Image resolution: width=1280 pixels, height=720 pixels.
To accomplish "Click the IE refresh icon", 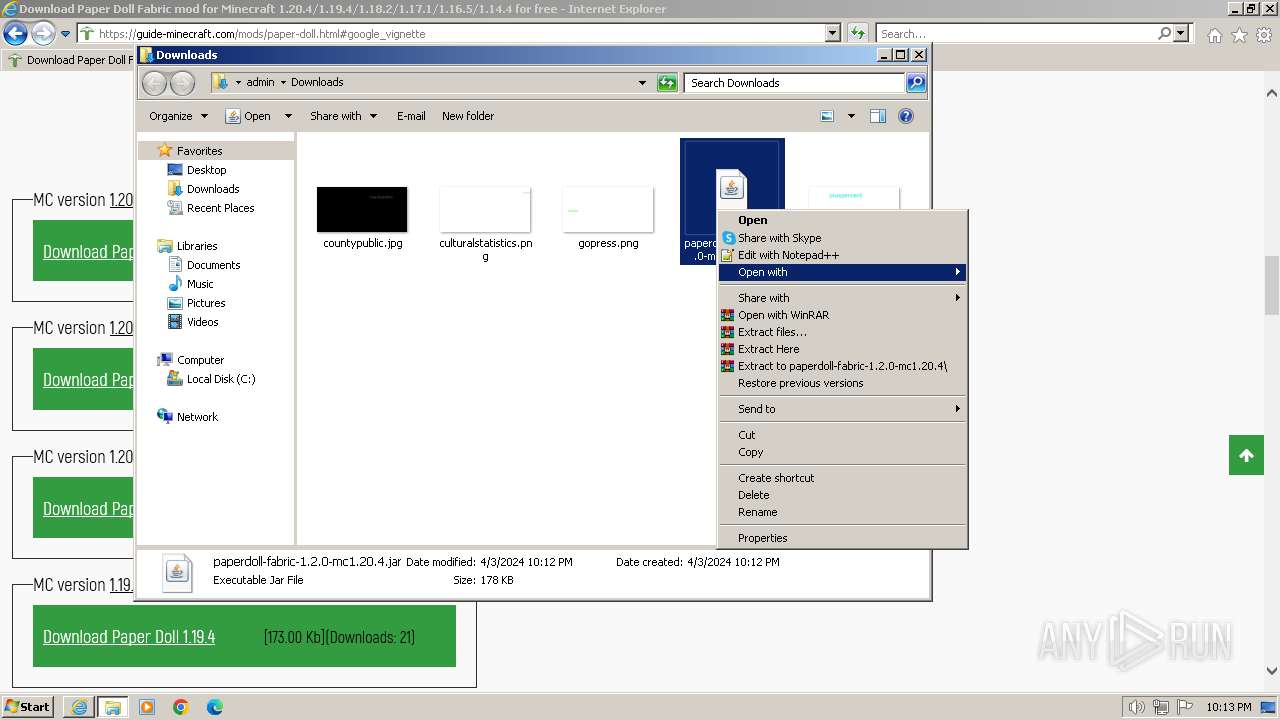I will tap(857, 34).
